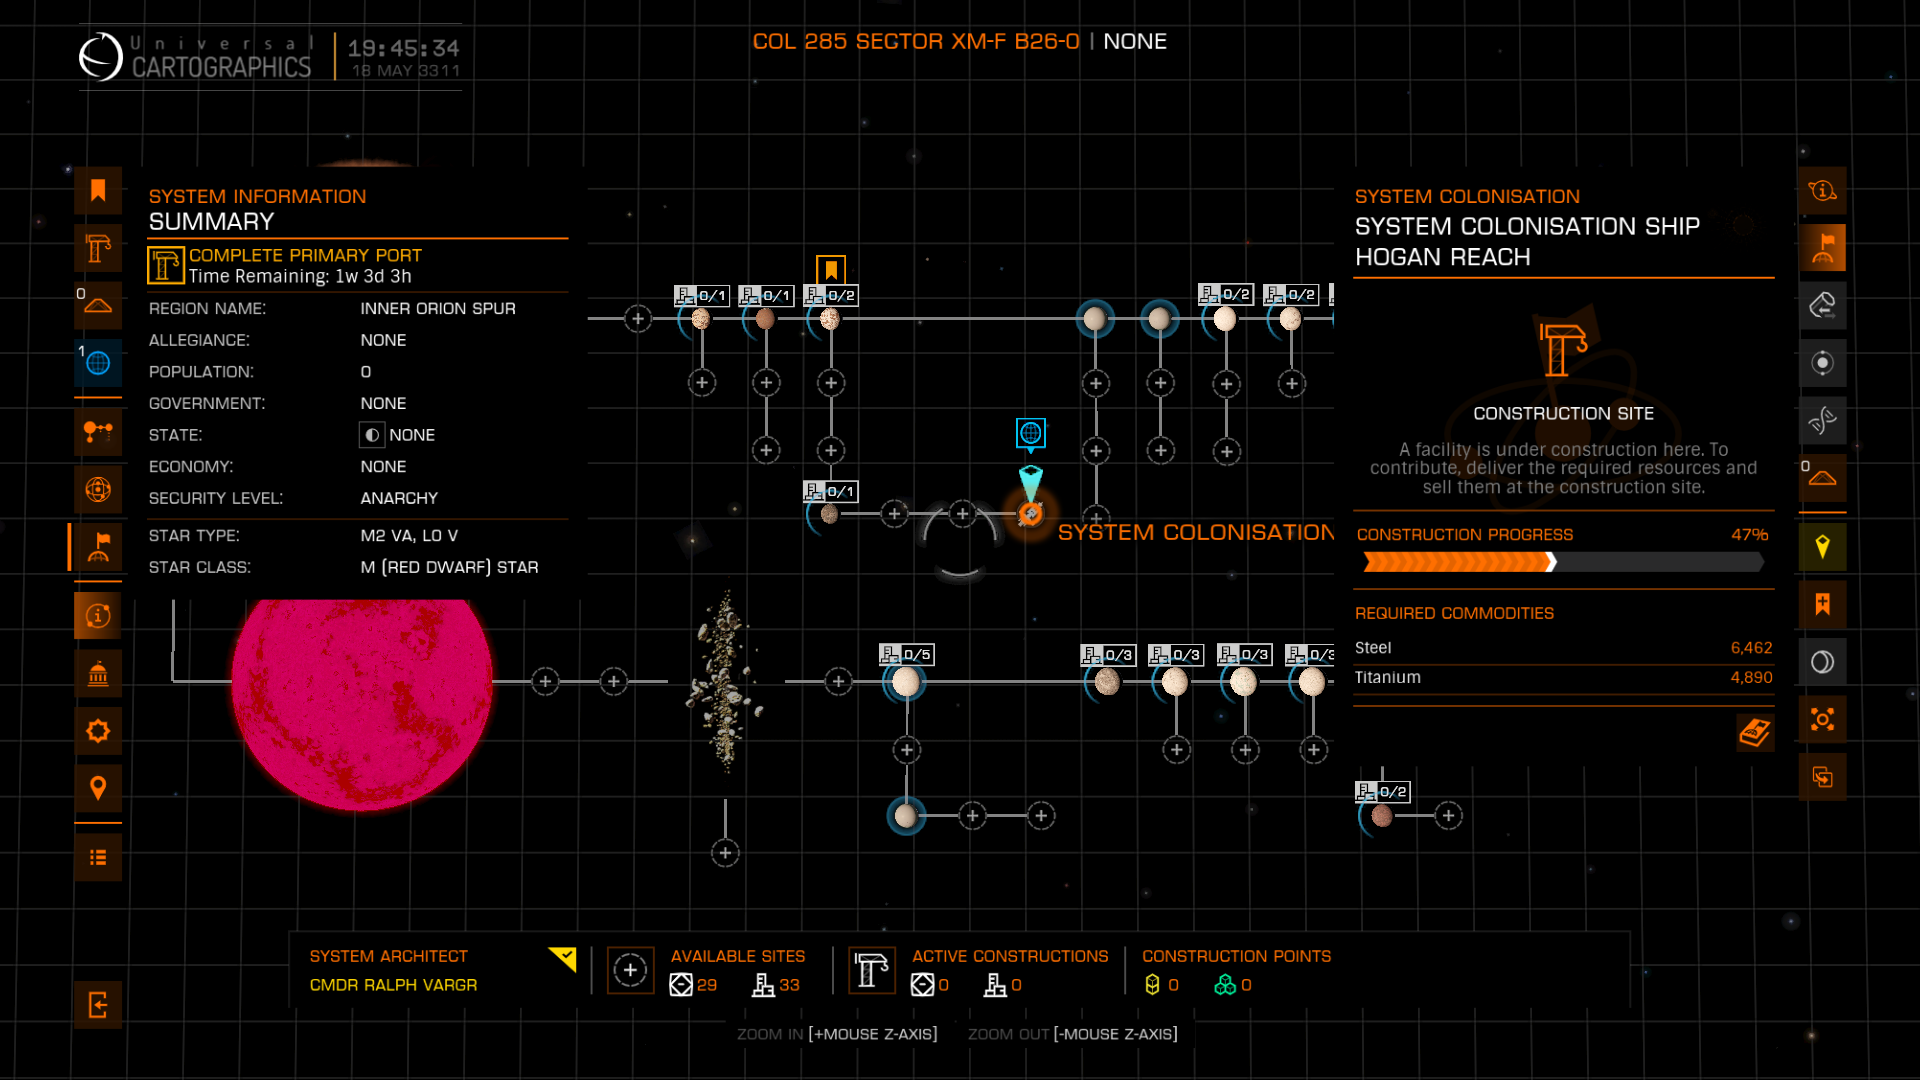Open the Active Constructions crane button
The image size is (1920, 1080).
pyautogui.click(x=871, y=970)
